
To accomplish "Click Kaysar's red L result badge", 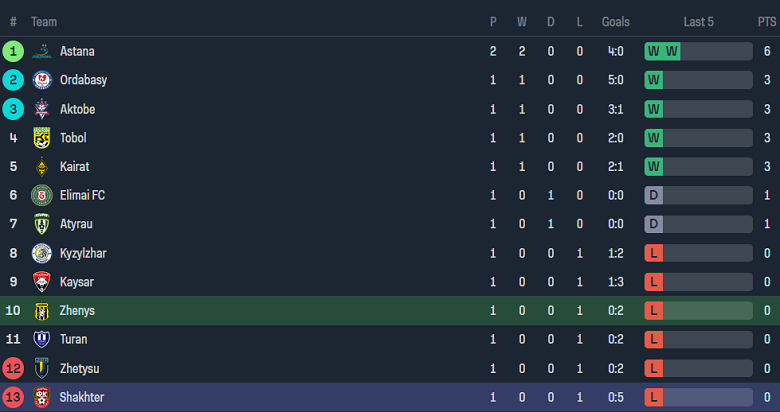I will [x=654, y=282].
